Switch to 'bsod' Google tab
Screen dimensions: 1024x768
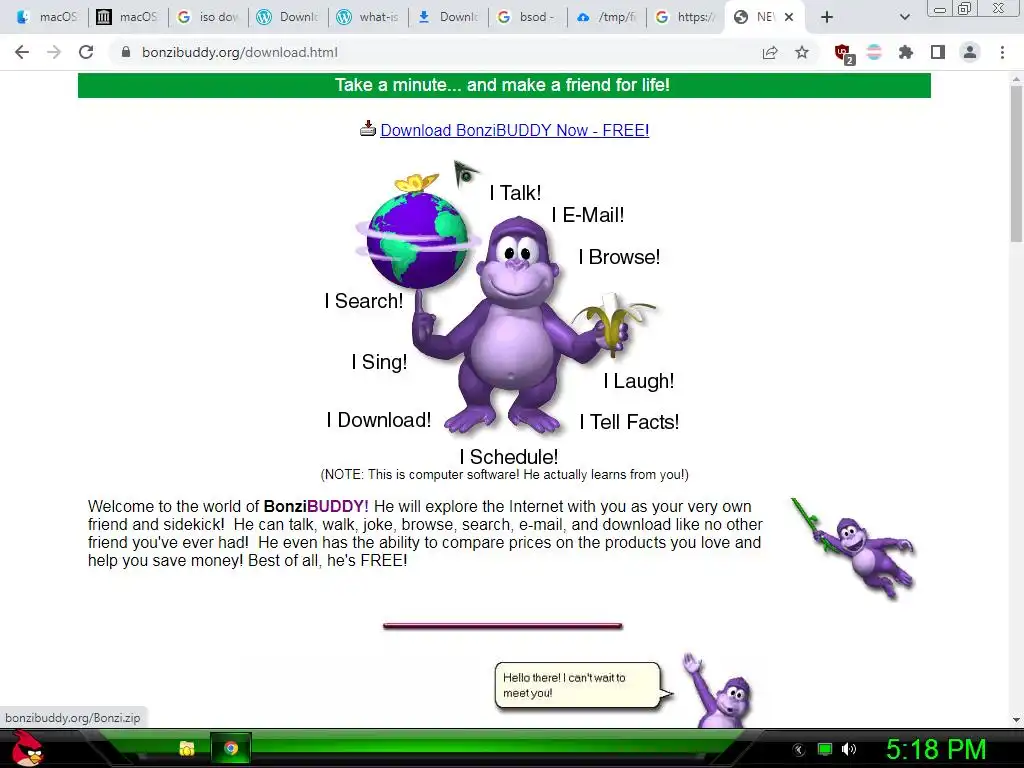528,17
